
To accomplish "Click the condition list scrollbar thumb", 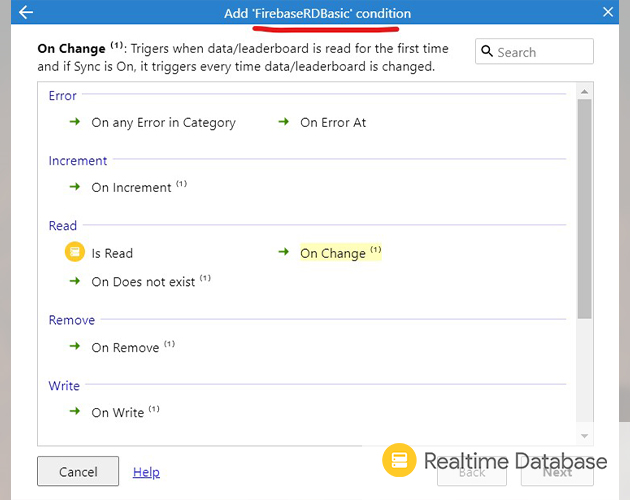I will click(584, 210).
